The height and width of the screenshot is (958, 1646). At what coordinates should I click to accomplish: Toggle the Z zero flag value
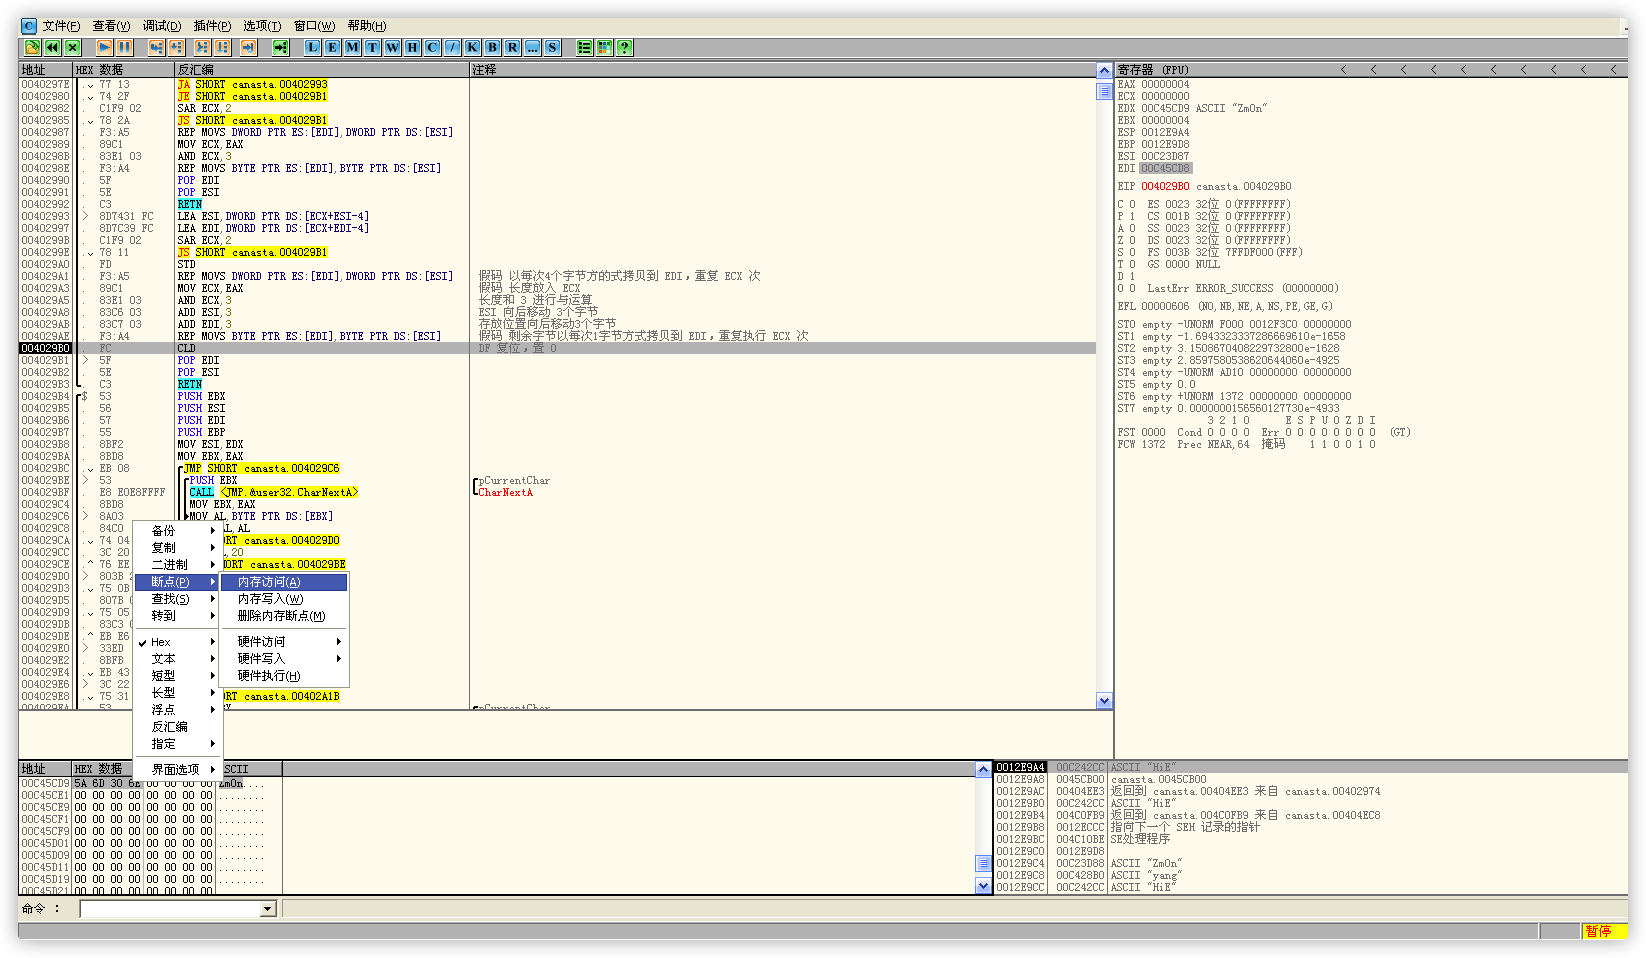pos(1132,240)
